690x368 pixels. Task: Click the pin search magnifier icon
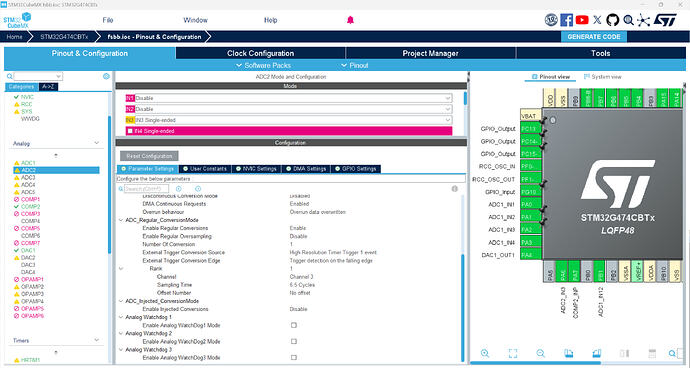672,353
